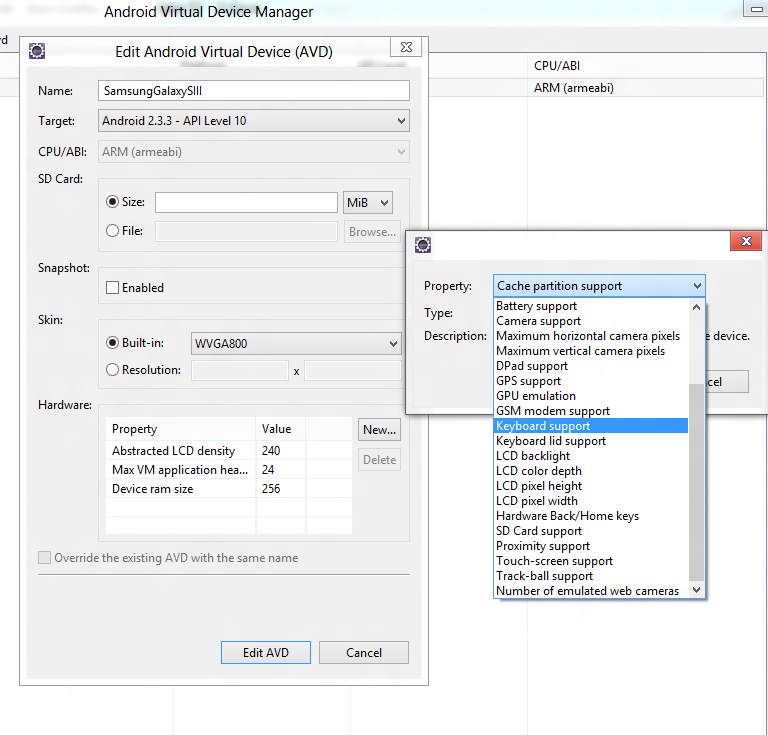Click the Property column header
Screen dimensions: 768x735
pyautogui.click(x=181, y=429)
